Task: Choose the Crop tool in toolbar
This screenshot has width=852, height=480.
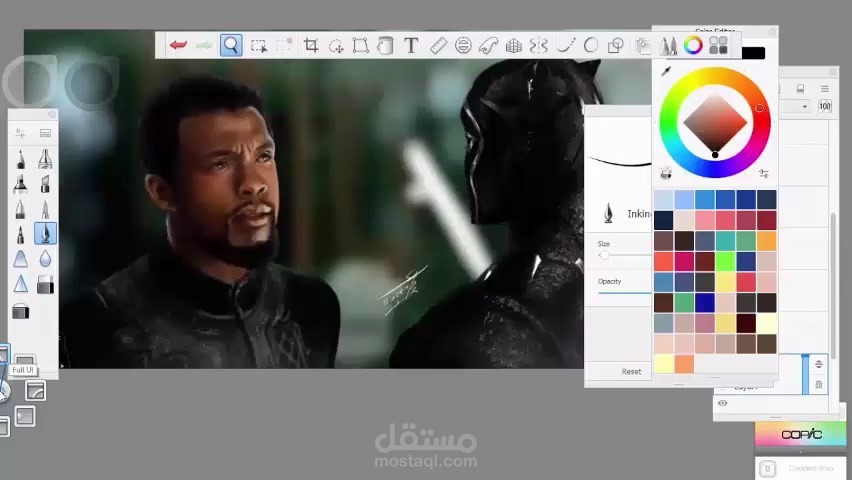Action: pyautogui.click(x=311, y=45)
